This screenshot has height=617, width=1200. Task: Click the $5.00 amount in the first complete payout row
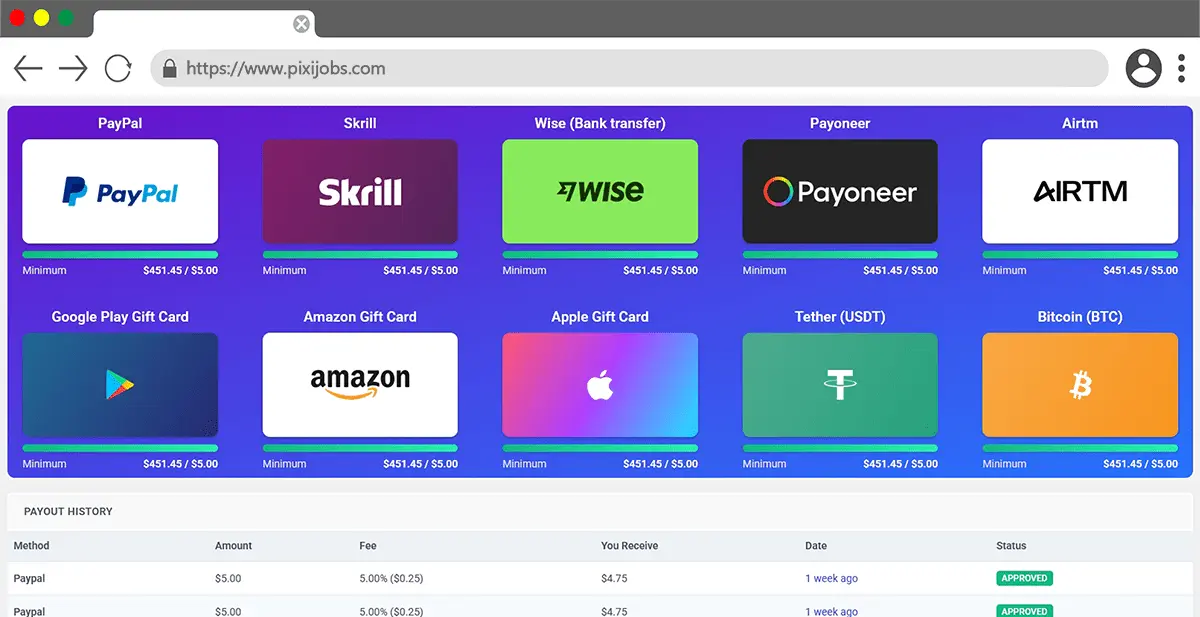point(228,579)
